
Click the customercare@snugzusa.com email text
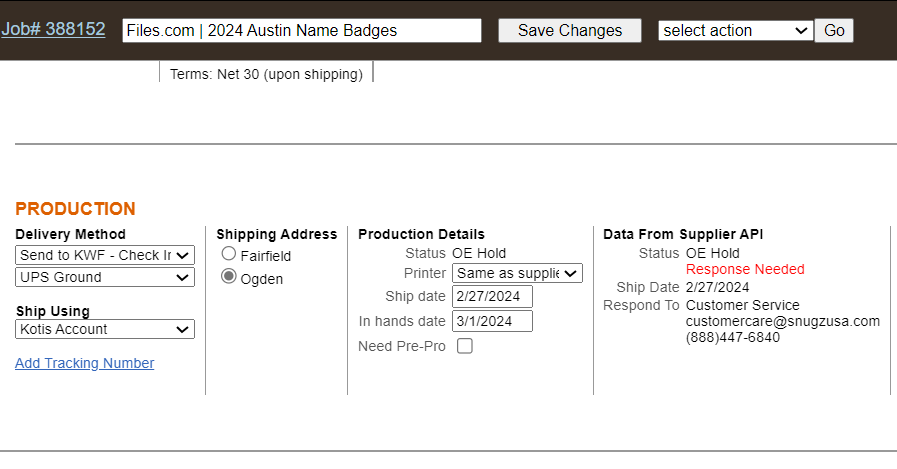(782, 321)
